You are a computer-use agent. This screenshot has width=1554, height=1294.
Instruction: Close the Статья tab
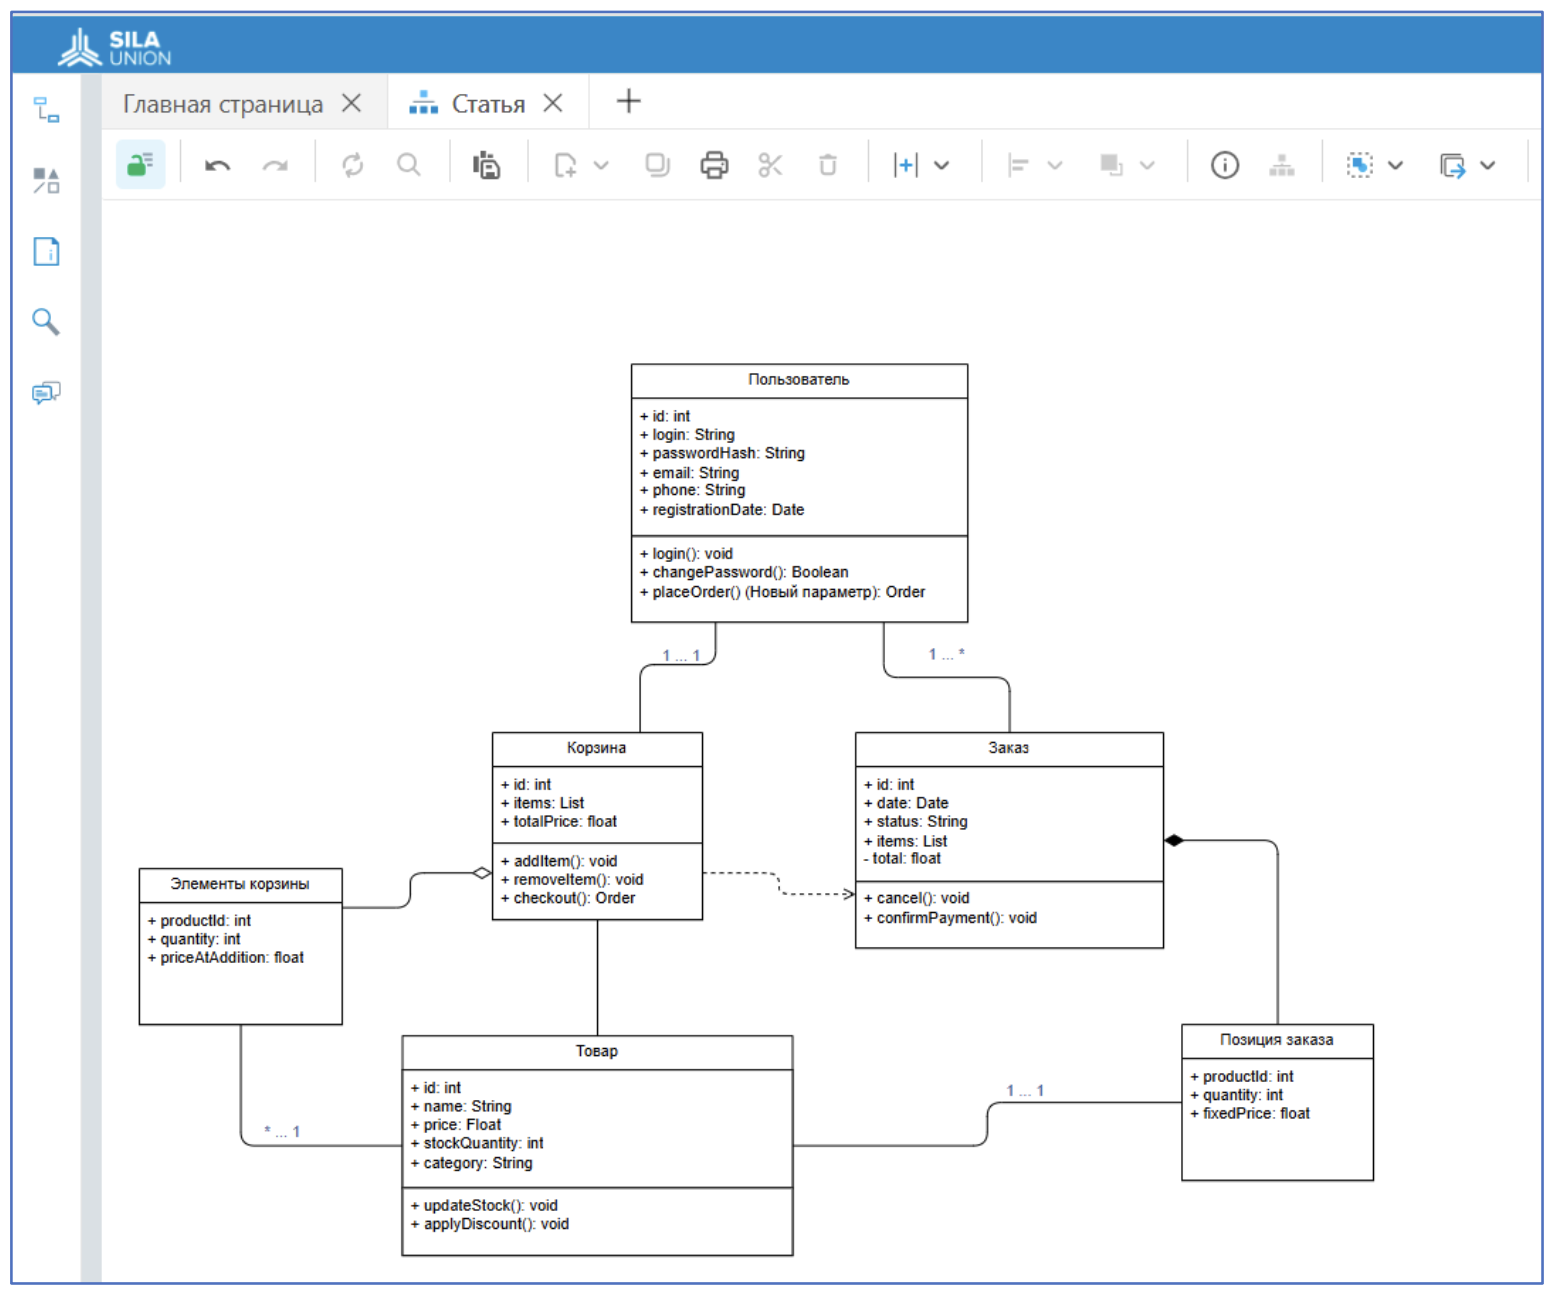click(553, 103)
